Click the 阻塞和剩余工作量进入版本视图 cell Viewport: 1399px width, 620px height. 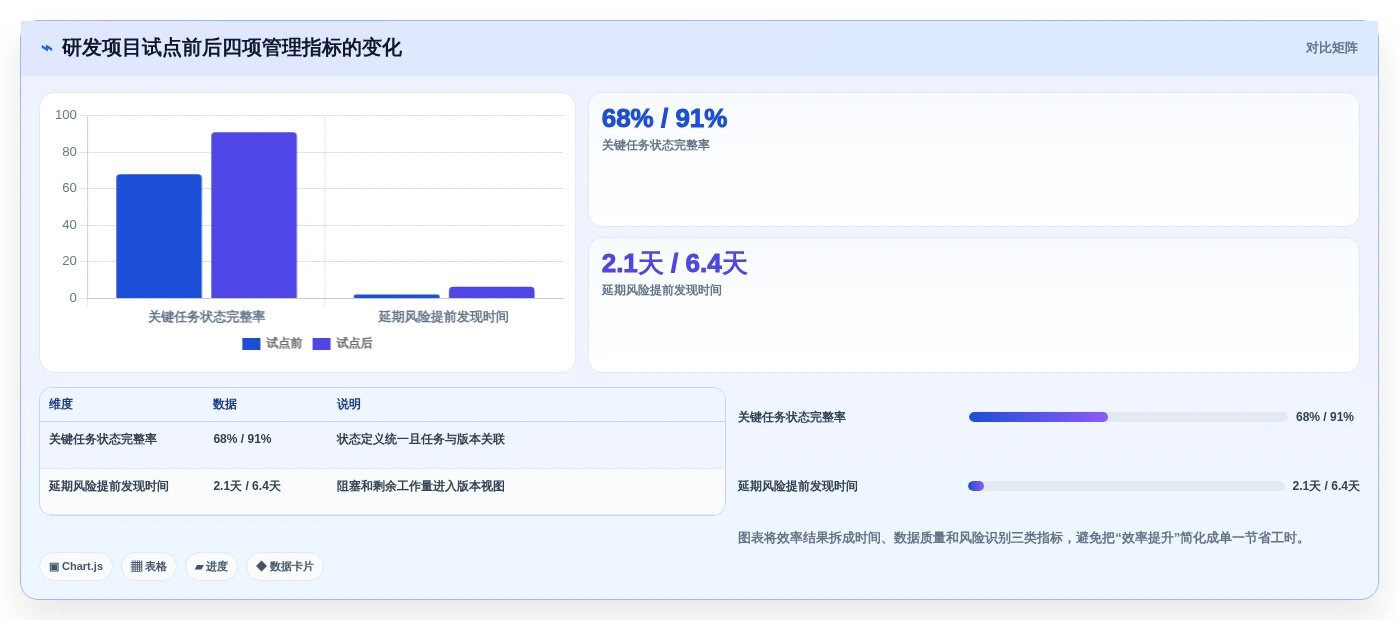pyautogui.click(x=421, y=486)
